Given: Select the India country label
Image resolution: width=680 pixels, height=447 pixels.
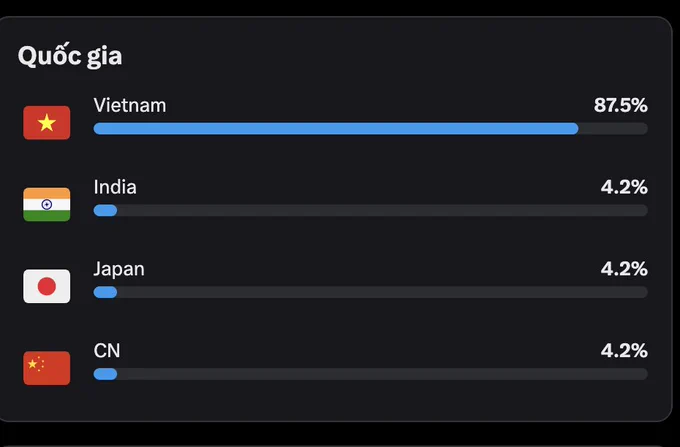Looking at the screenshot, I should [x=115, y=187].
